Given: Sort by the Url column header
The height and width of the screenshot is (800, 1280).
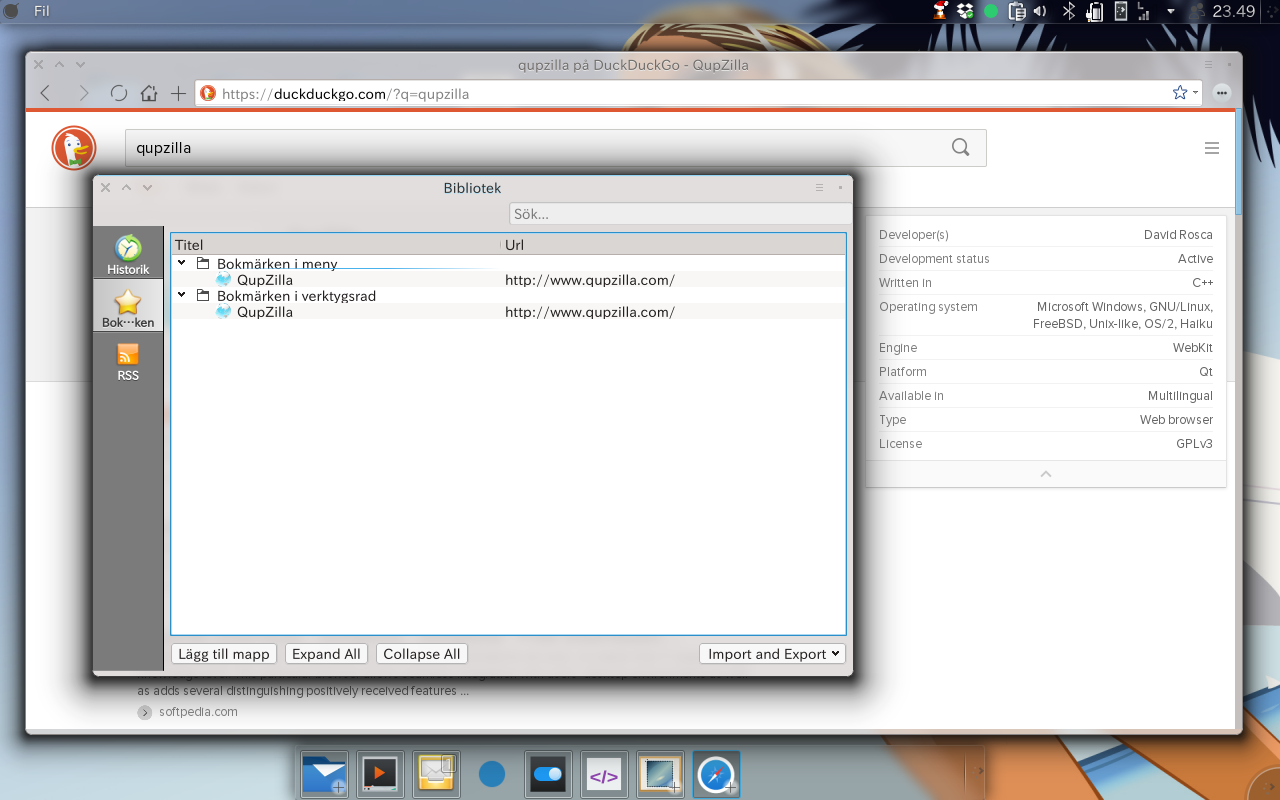Looking at the screenshot, I should [672, 245].
